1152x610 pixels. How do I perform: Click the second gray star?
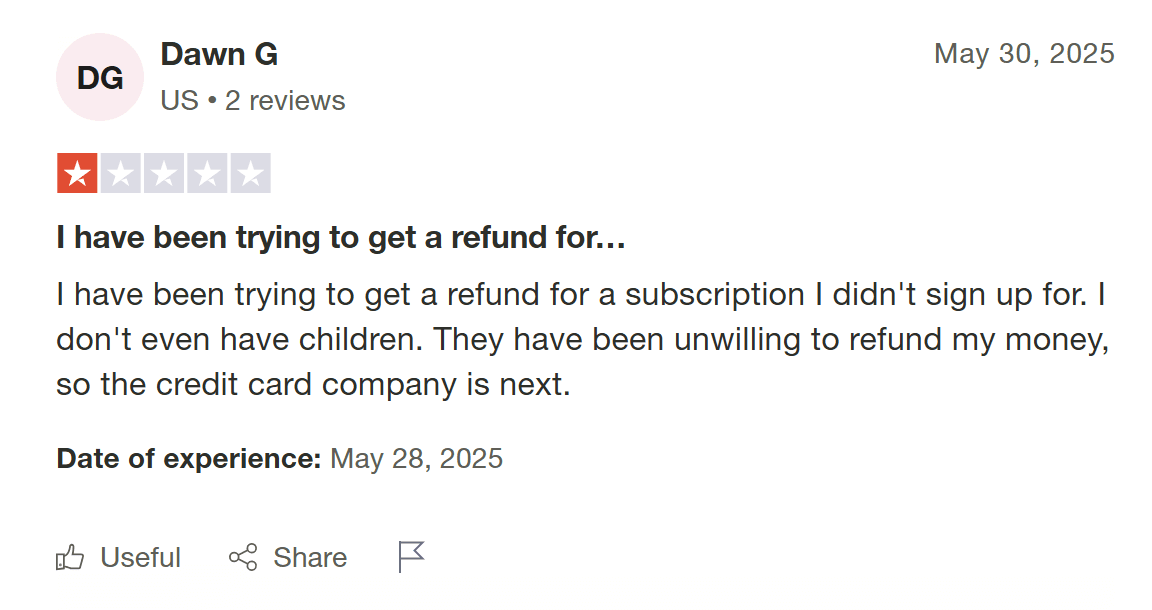click(x=120, y=174)
